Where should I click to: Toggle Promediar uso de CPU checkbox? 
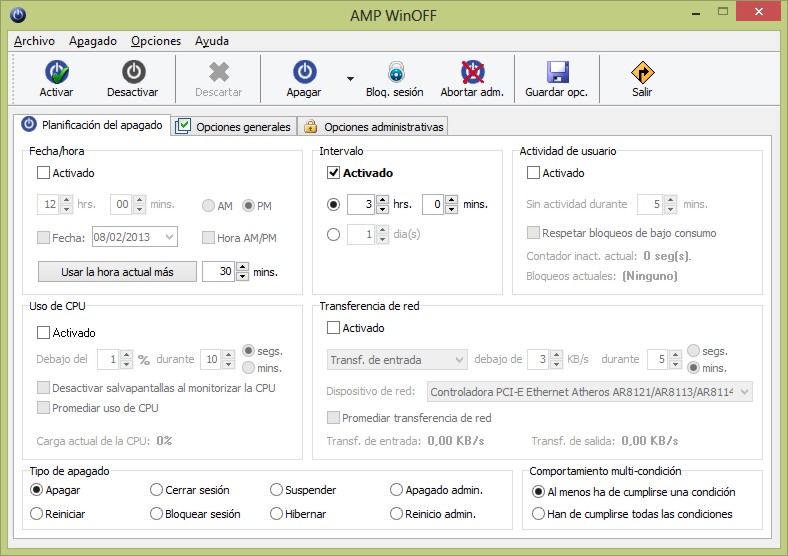click(44, 408)
